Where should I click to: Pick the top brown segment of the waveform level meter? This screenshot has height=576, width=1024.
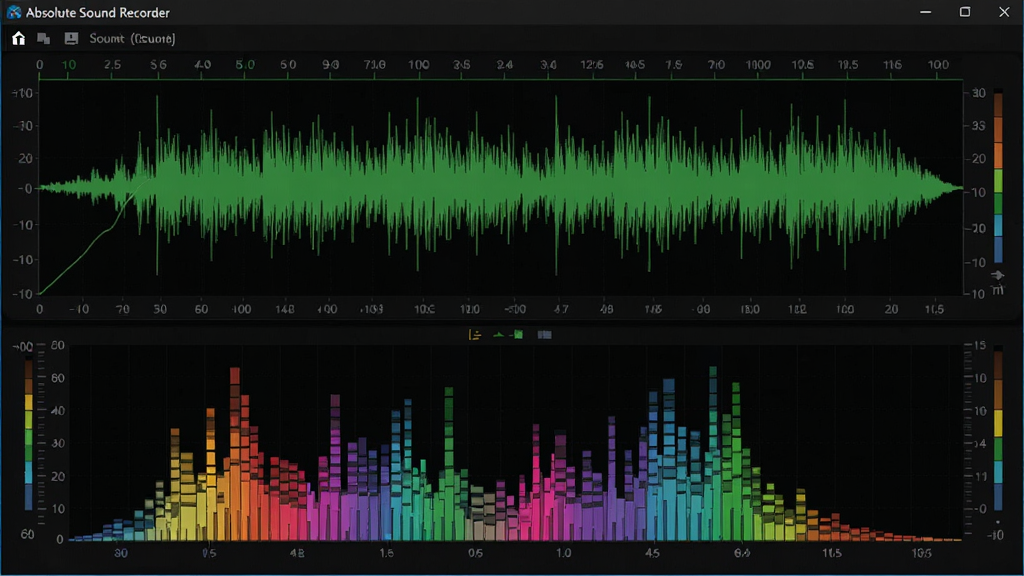pos(998,105)
